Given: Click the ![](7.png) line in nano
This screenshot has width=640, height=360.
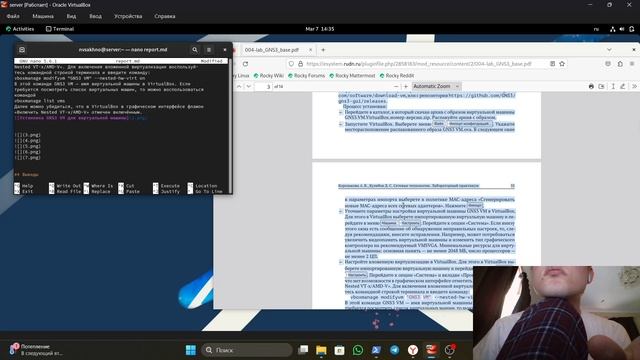Looking at the screenshot, I should [28, 158].
